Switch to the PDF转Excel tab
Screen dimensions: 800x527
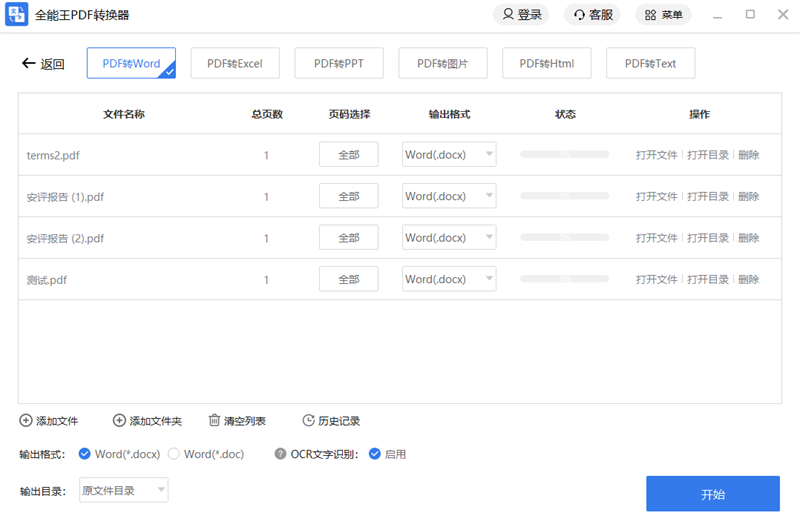[x=235, y=63]
